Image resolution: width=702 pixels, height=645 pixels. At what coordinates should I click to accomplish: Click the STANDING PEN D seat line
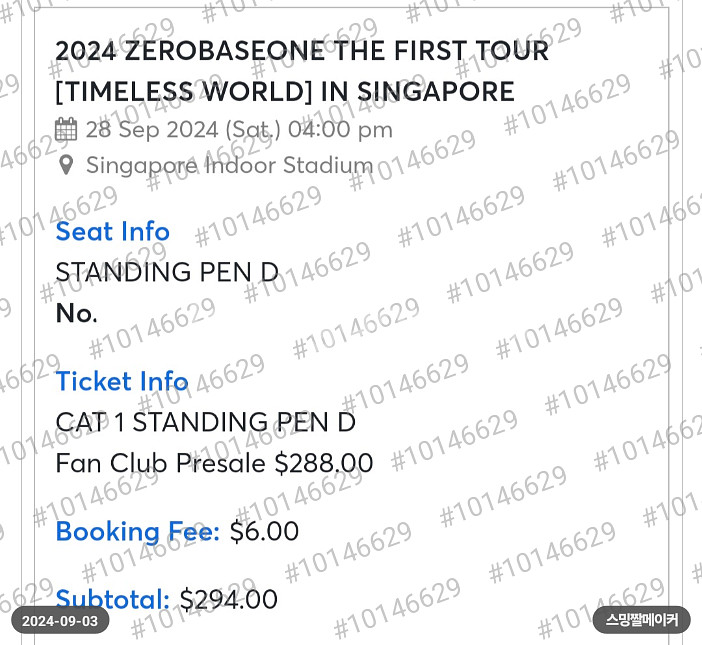[167, 272]
